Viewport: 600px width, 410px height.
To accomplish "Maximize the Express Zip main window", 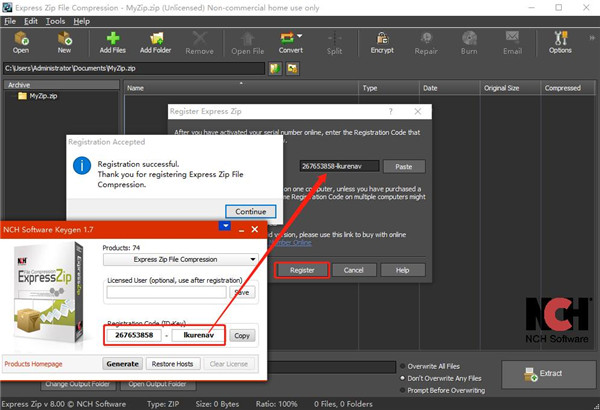I will point(559,8).
